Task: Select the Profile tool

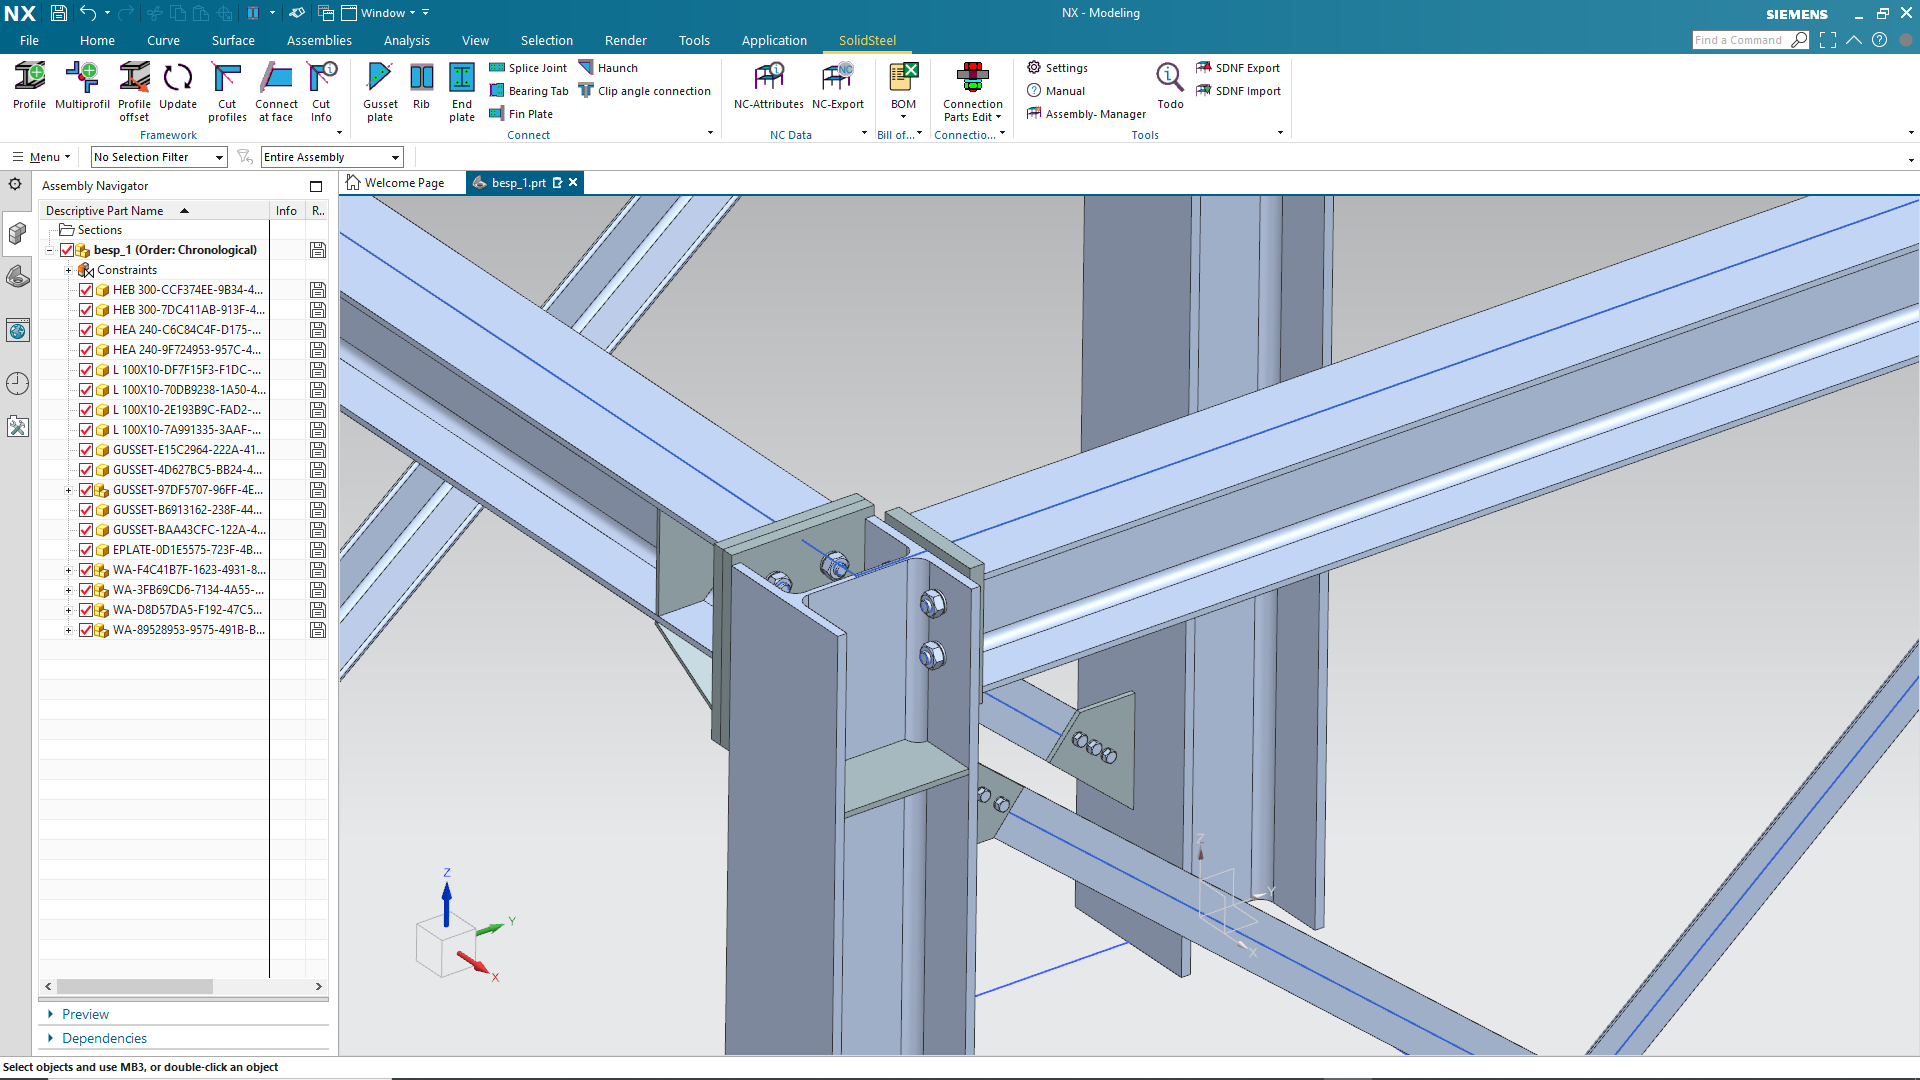Action: [x=29, y=90]
